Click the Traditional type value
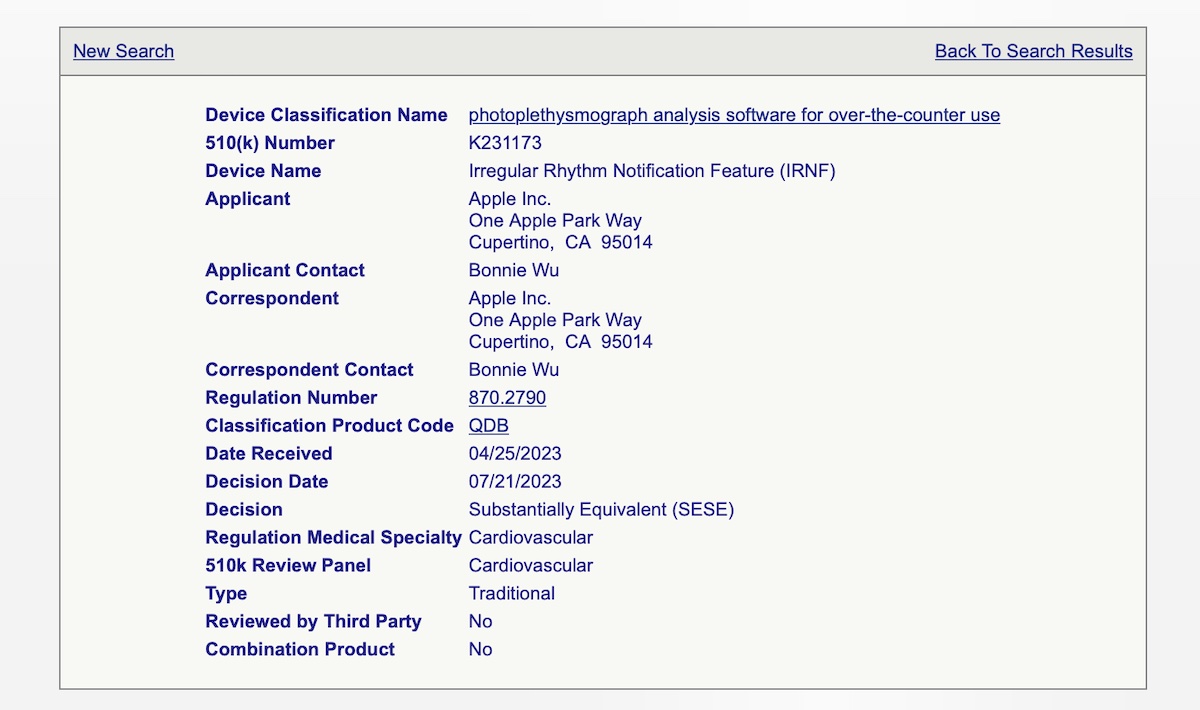This screenshot has width=1200, height=710. 511,594
